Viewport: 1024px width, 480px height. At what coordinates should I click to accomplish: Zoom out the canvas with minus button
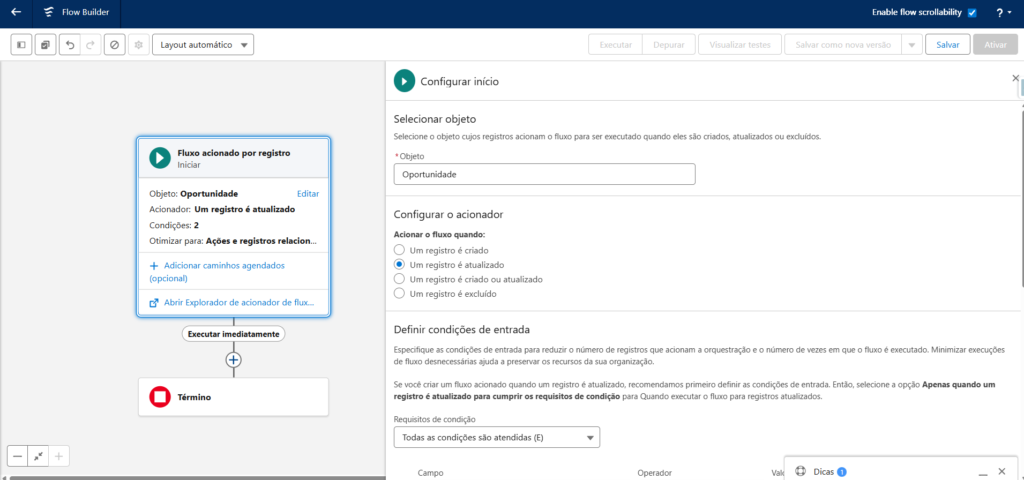17,456
